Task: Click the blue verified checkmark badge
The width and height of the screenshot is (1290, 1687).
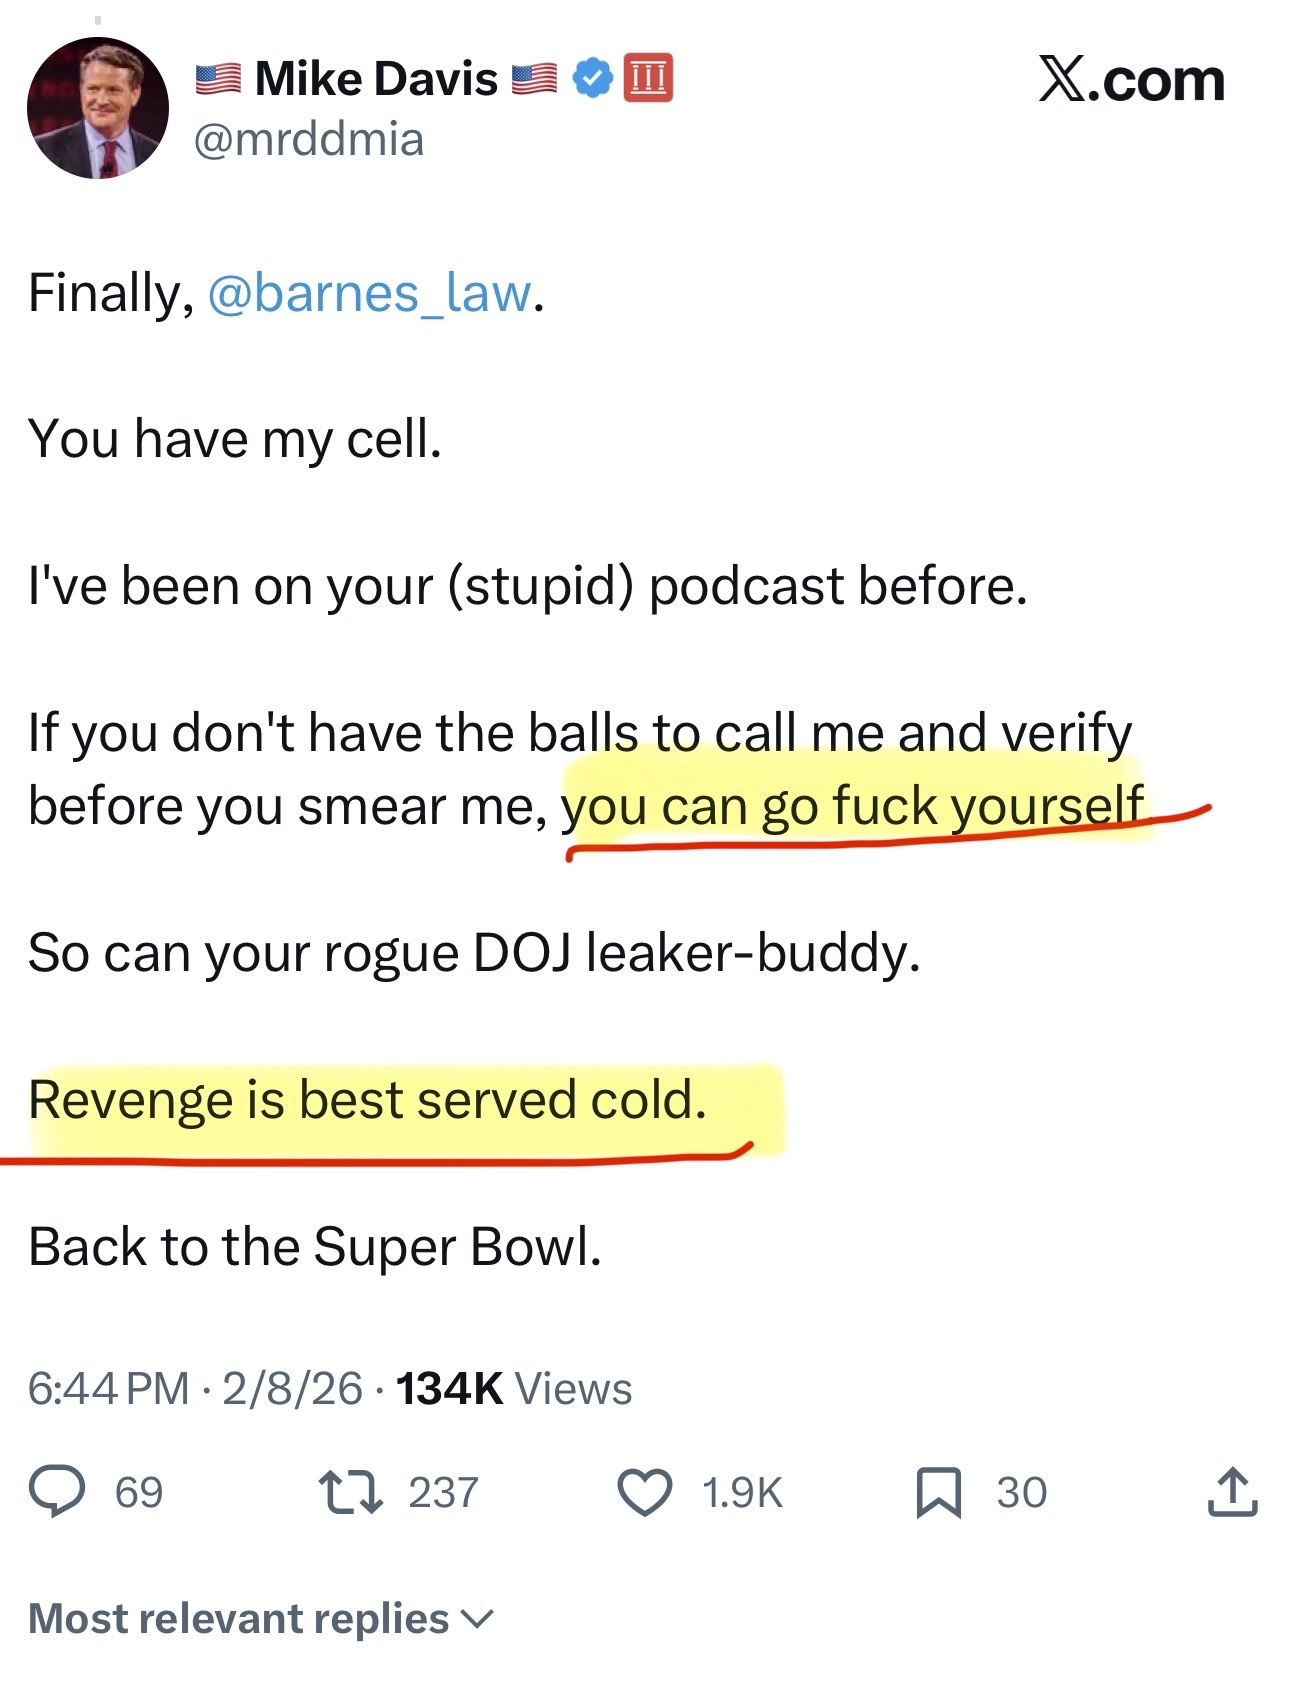Action: 592,78
